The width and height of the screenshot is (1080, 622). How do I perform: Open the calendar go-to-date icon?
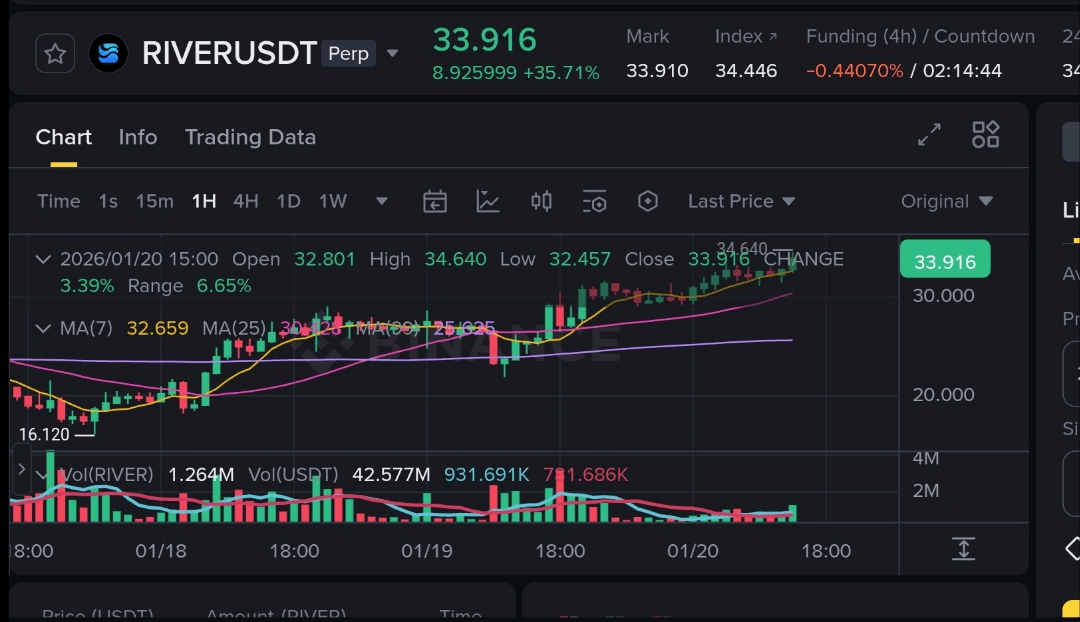435,201
